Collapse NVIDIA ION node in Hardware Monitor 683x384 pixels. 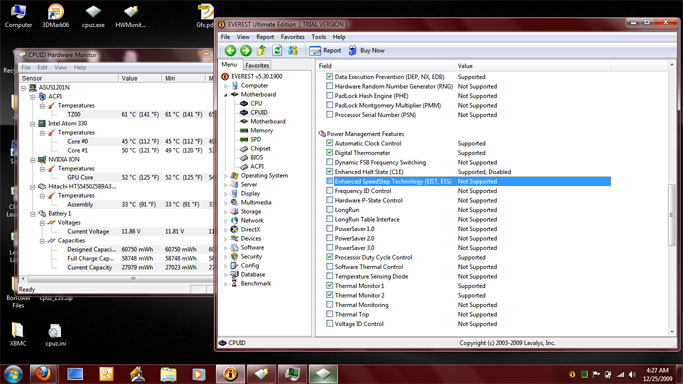click(33, 160)
